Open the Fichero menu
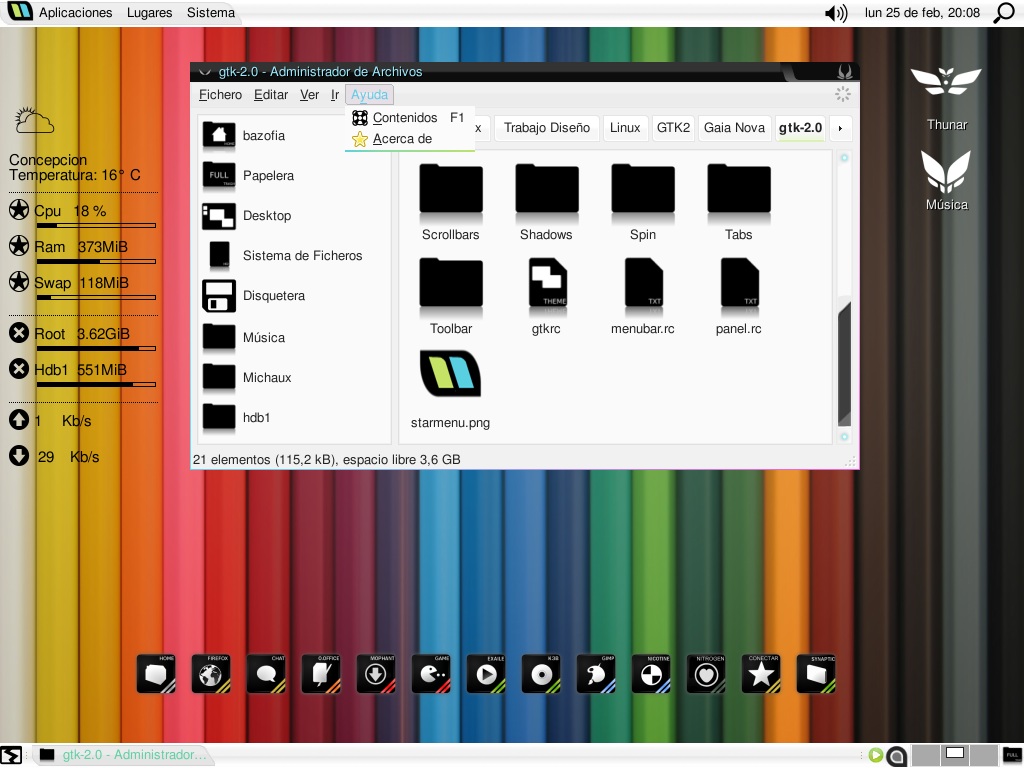The width and height of the screenshot is (1024, 768). (220, 95)
